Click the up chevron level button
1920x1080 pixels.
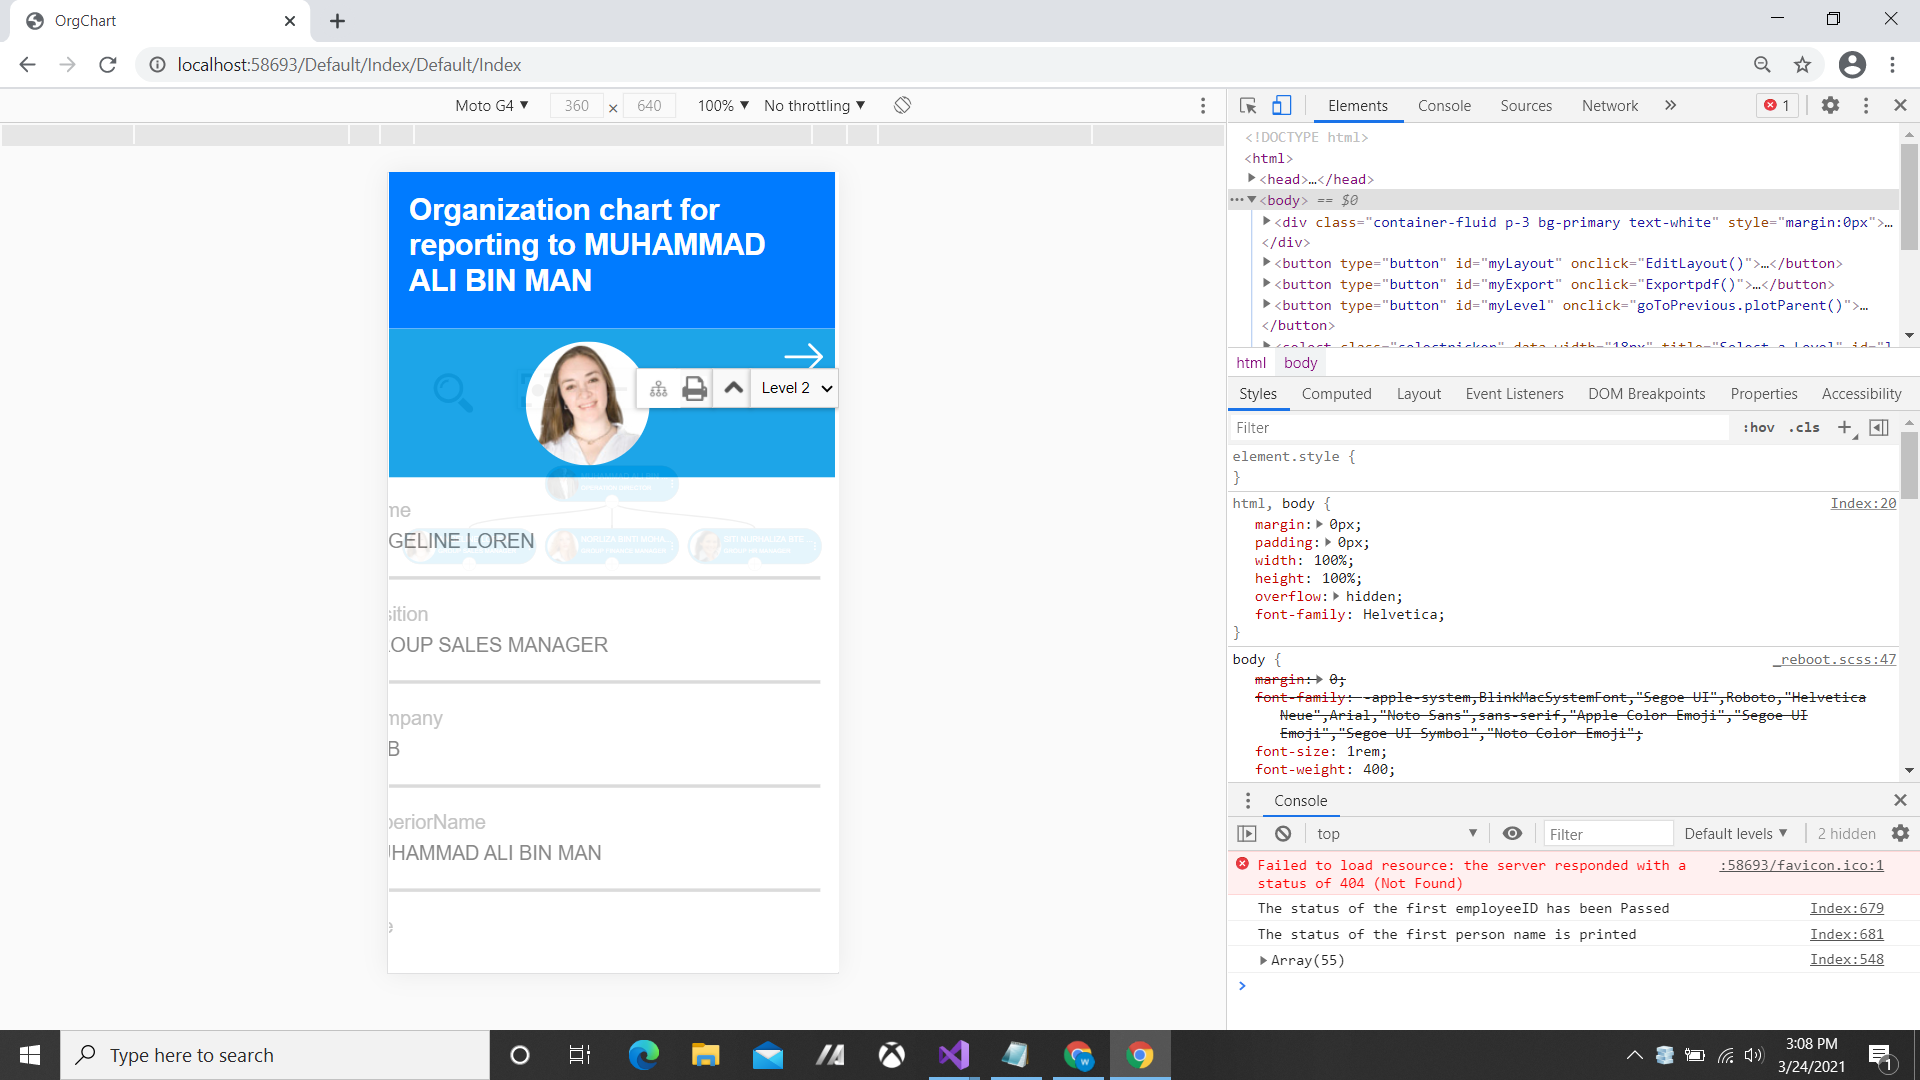[x=733, y=388]
